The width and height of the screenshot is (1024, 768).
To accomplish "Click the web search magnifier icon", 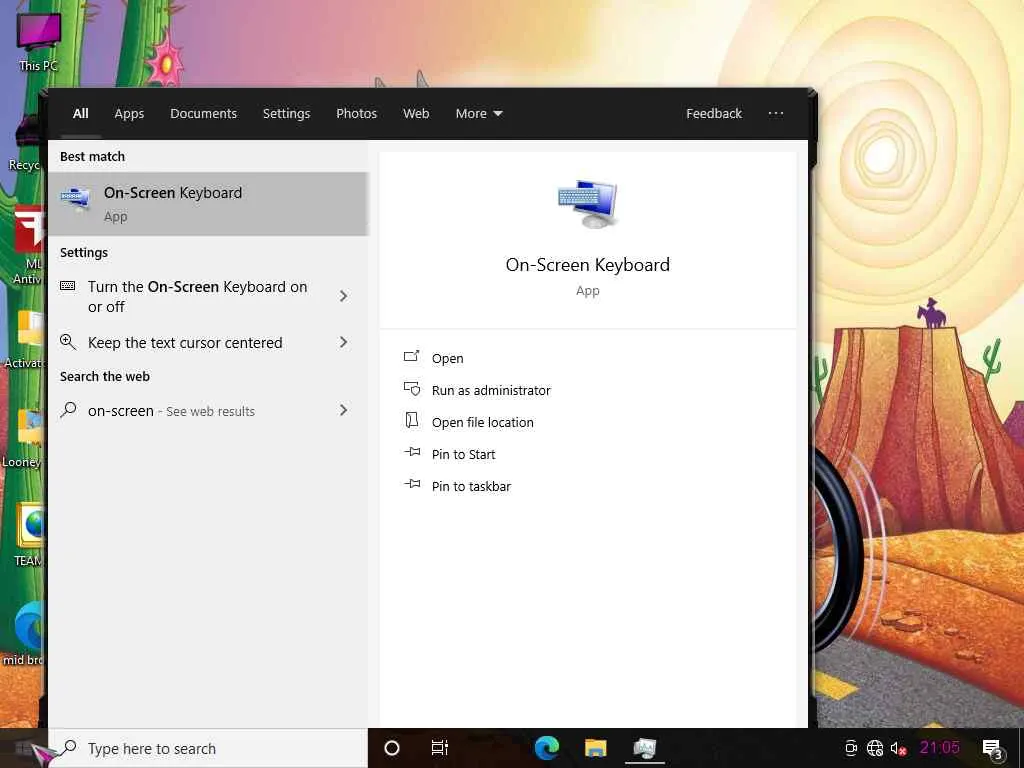I will pyautogui.click(x=68, y=410).
